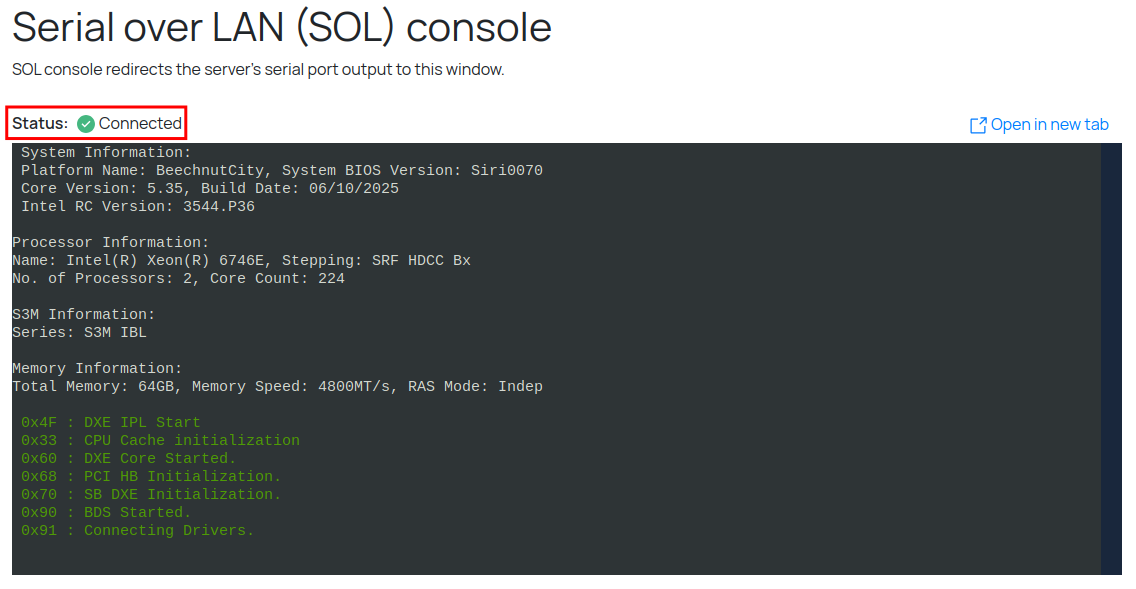This screenshot has width=1136, height=589.
Task: Click the green connected checkmark icon
Action: click(86, 124)
